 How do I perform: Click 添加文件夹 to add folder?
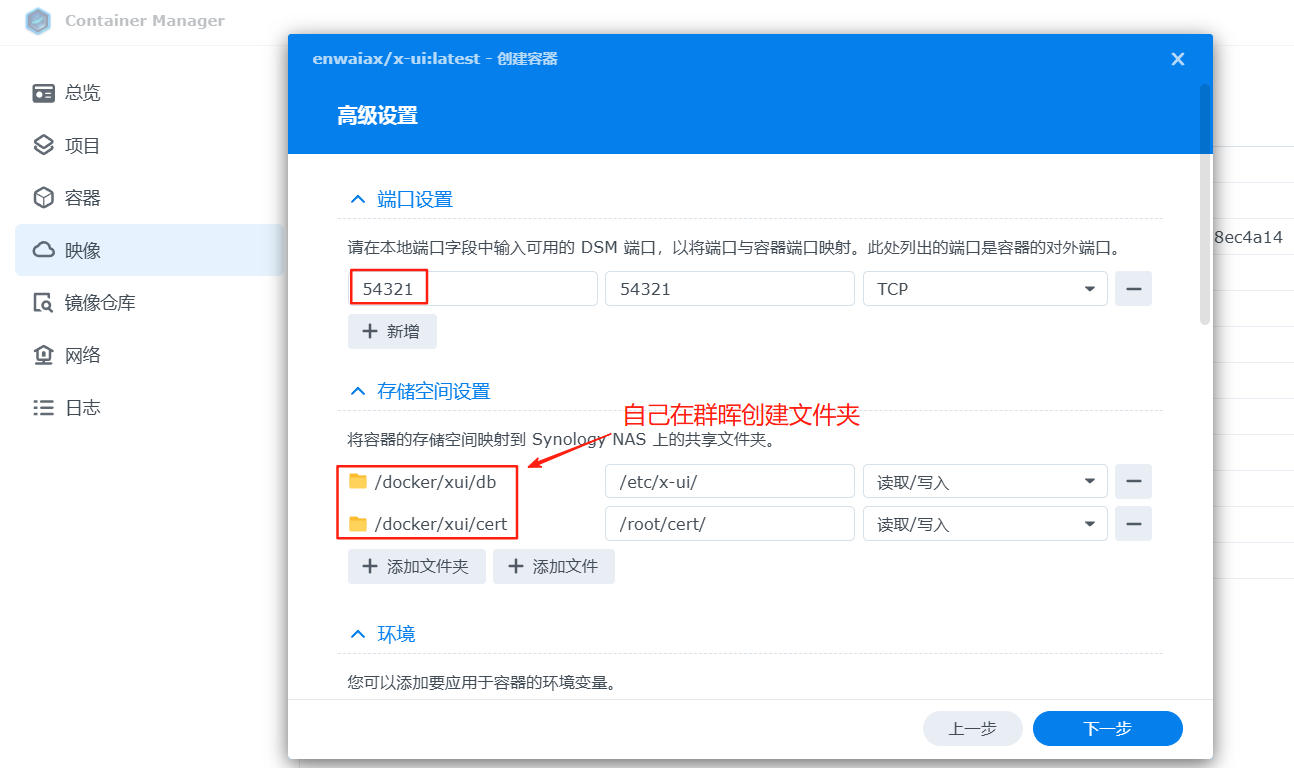(x=416, y=567)
